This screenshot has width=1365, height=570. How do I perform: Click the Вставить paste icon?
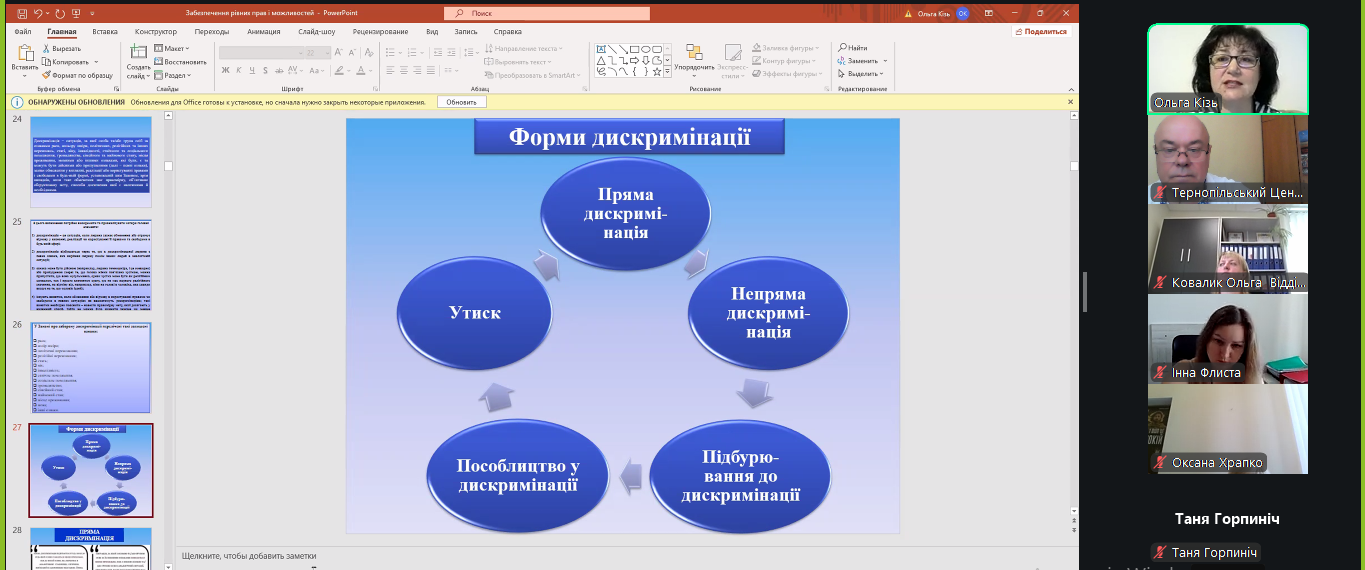[x=24, y=52]
